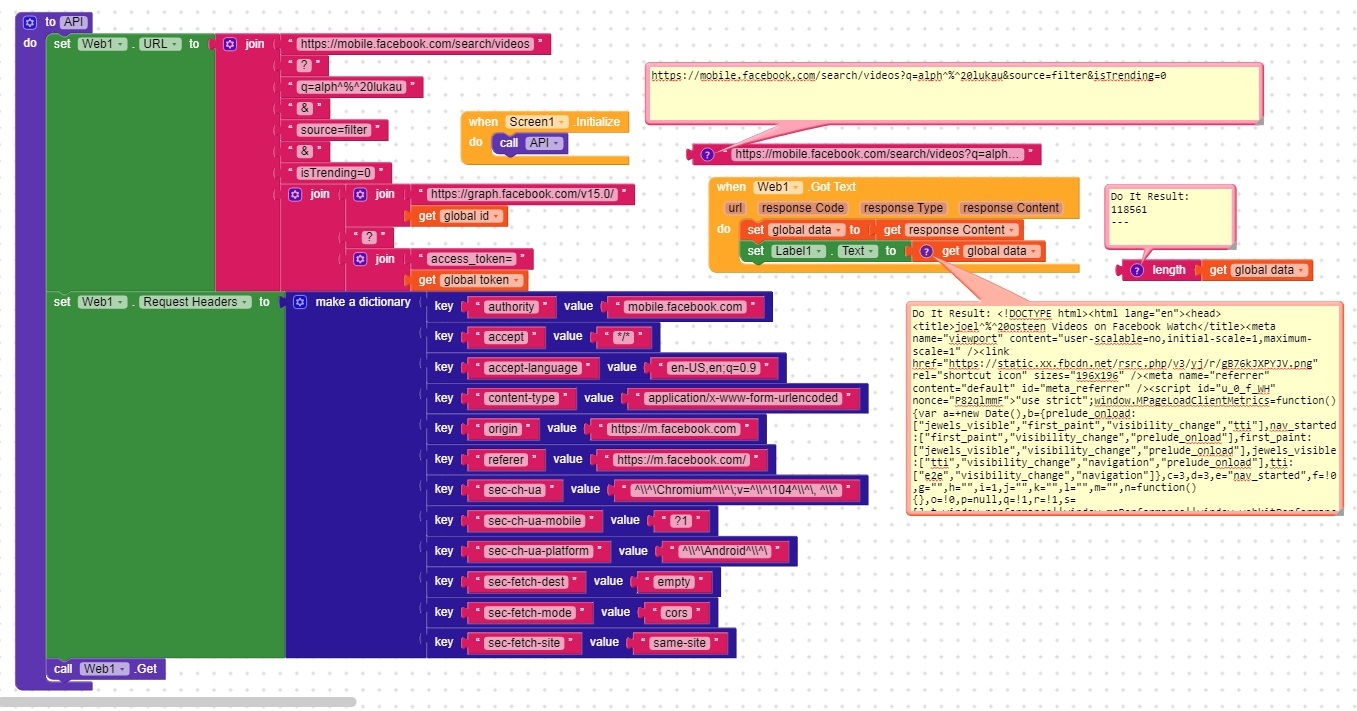Toggle the comment icon beside Label1's get global data
Image resolution: width=1357 pixels, height=711 pixels.
927,251
